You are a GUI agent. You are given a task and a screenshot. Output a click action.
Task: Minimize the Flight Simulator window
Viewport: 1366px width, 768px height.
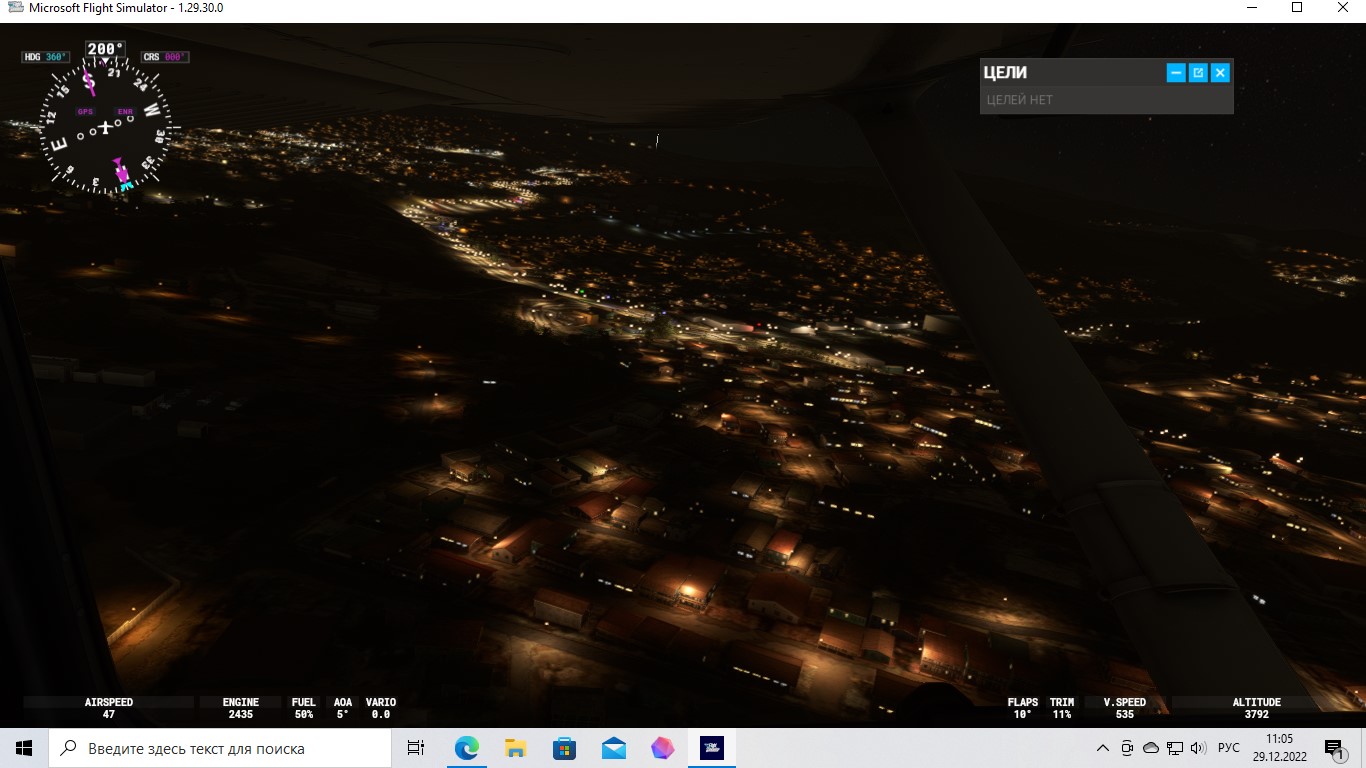[x=1251, y=8]
